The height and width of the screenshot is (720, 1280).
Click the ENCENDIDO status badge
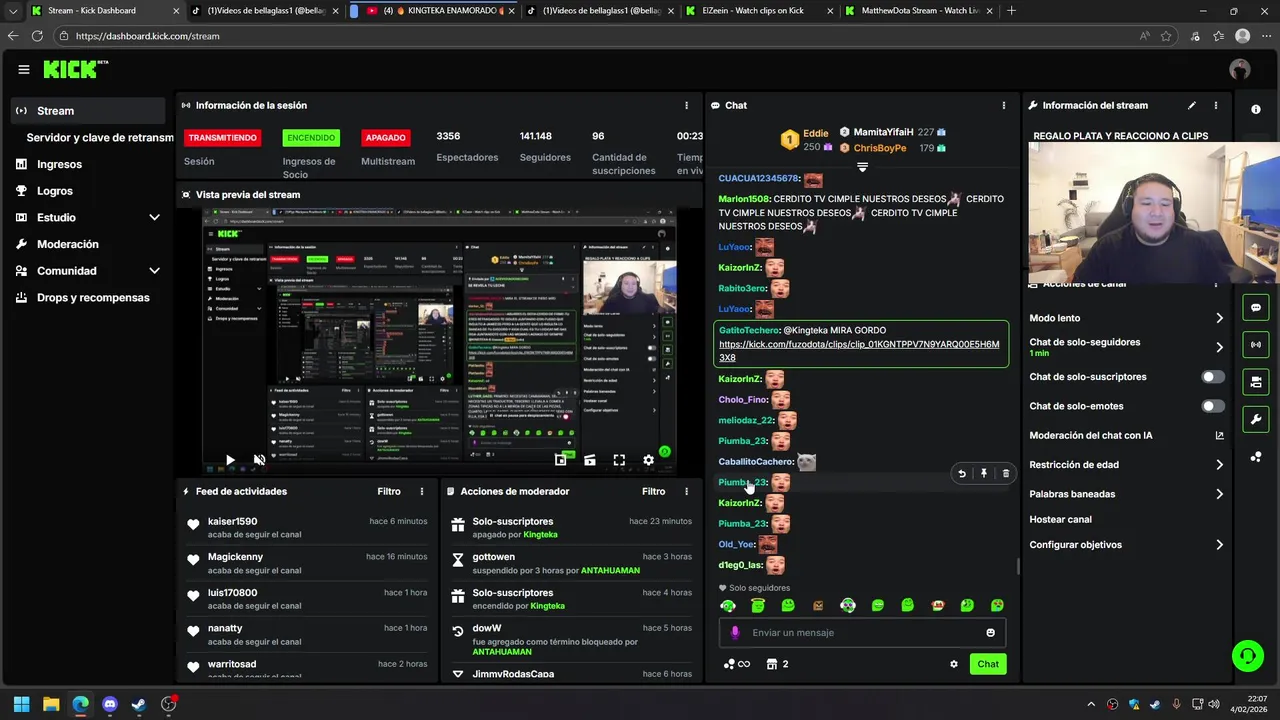311,138
